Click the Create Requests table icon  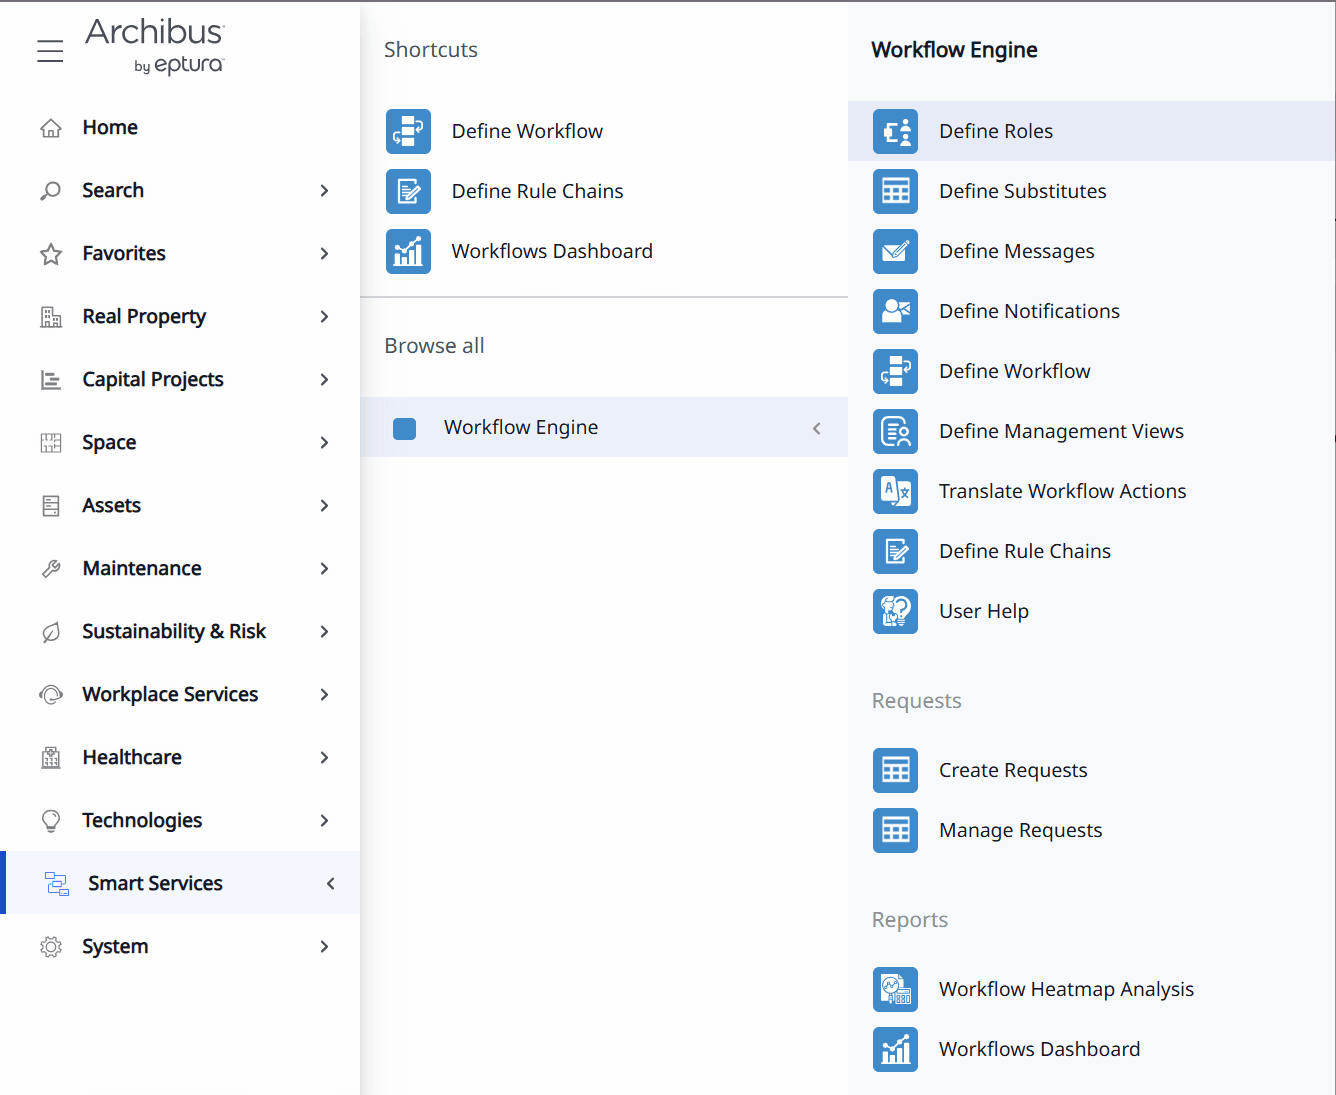coord(895,770)
